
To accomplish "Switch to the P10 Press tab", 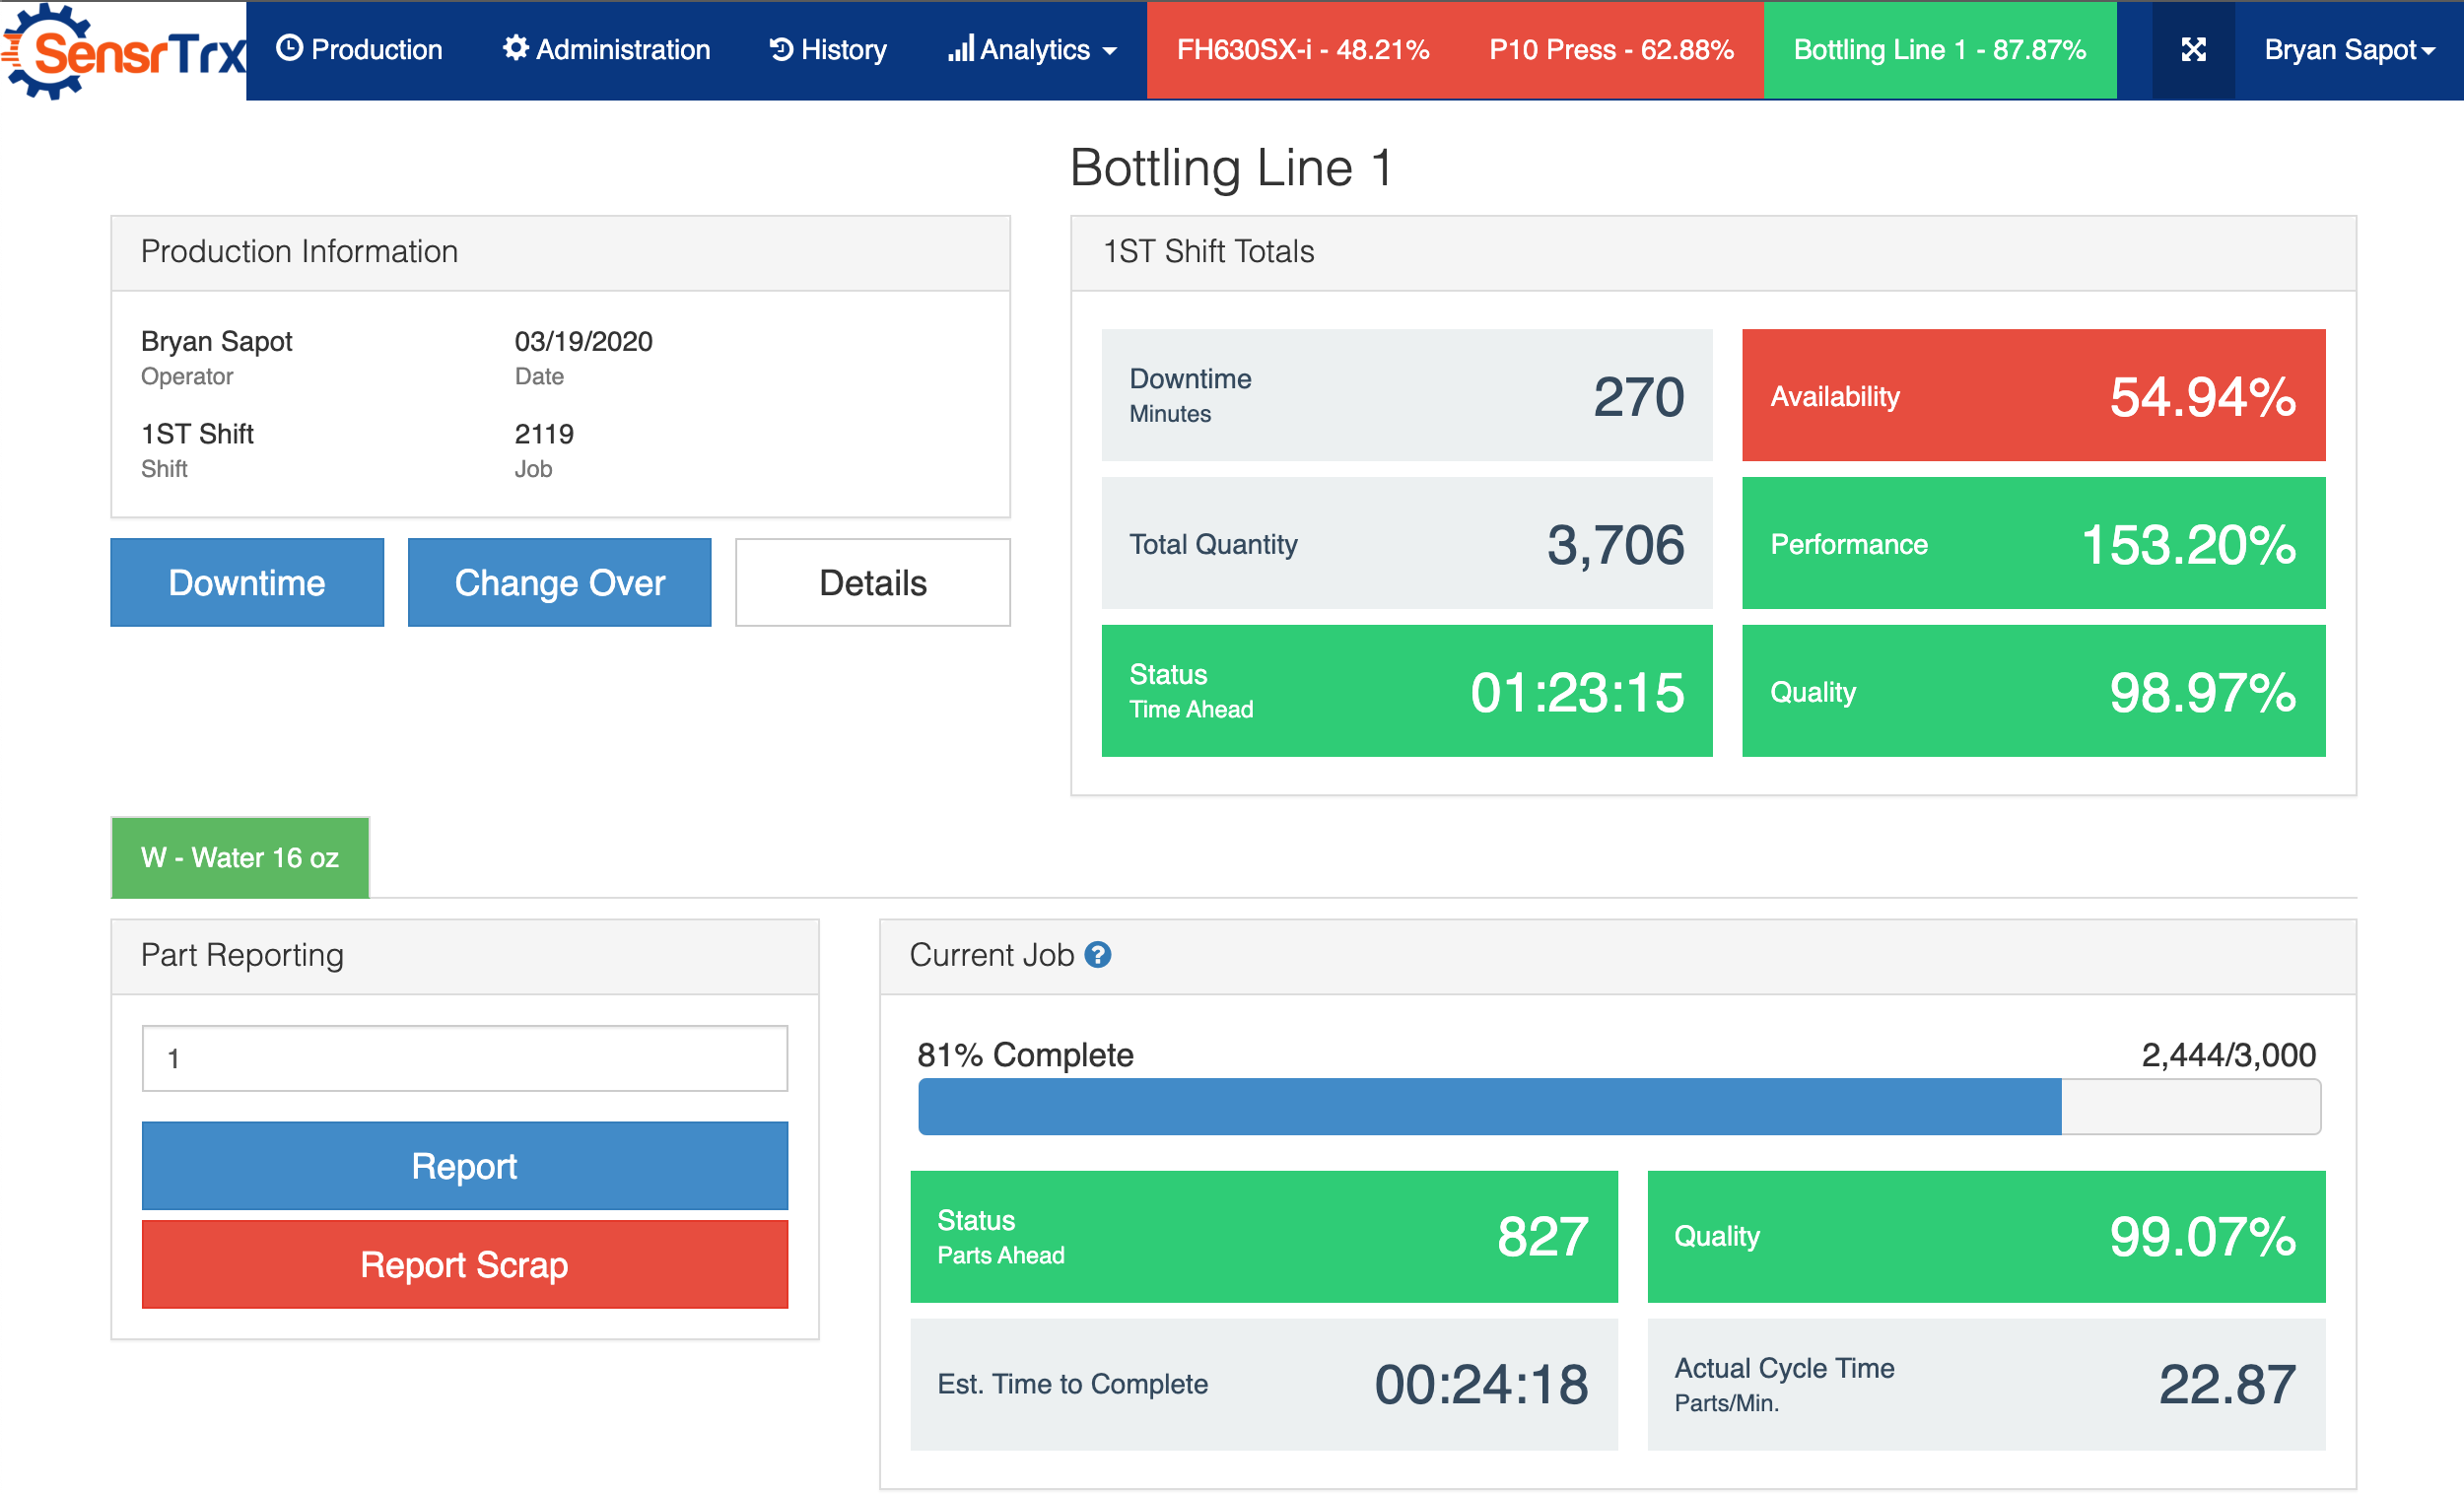I will click(x=1610, y=49).
